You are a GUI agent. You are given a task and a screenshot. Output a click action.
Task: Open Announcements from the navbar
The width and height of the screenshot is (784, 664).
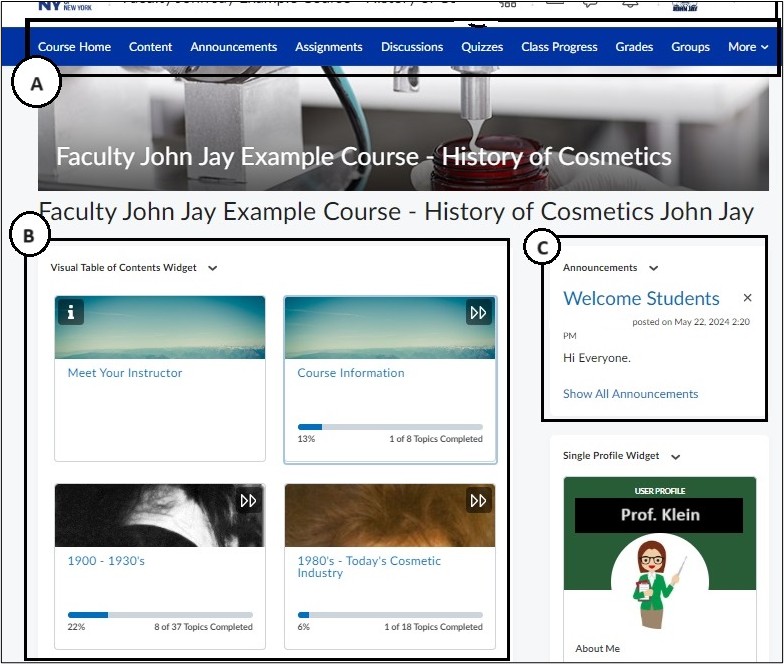click(x=234, y=47)
